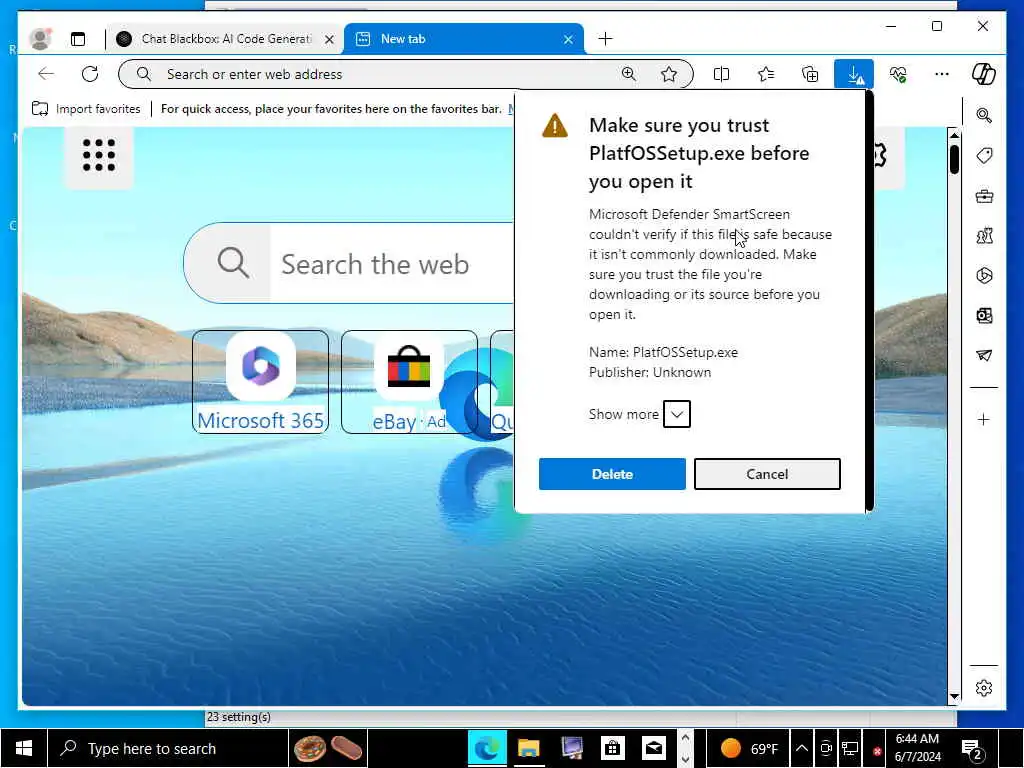Open sidebar Drop paper-plane icon
Screen dimensions: 1024x768
(984, 355)
